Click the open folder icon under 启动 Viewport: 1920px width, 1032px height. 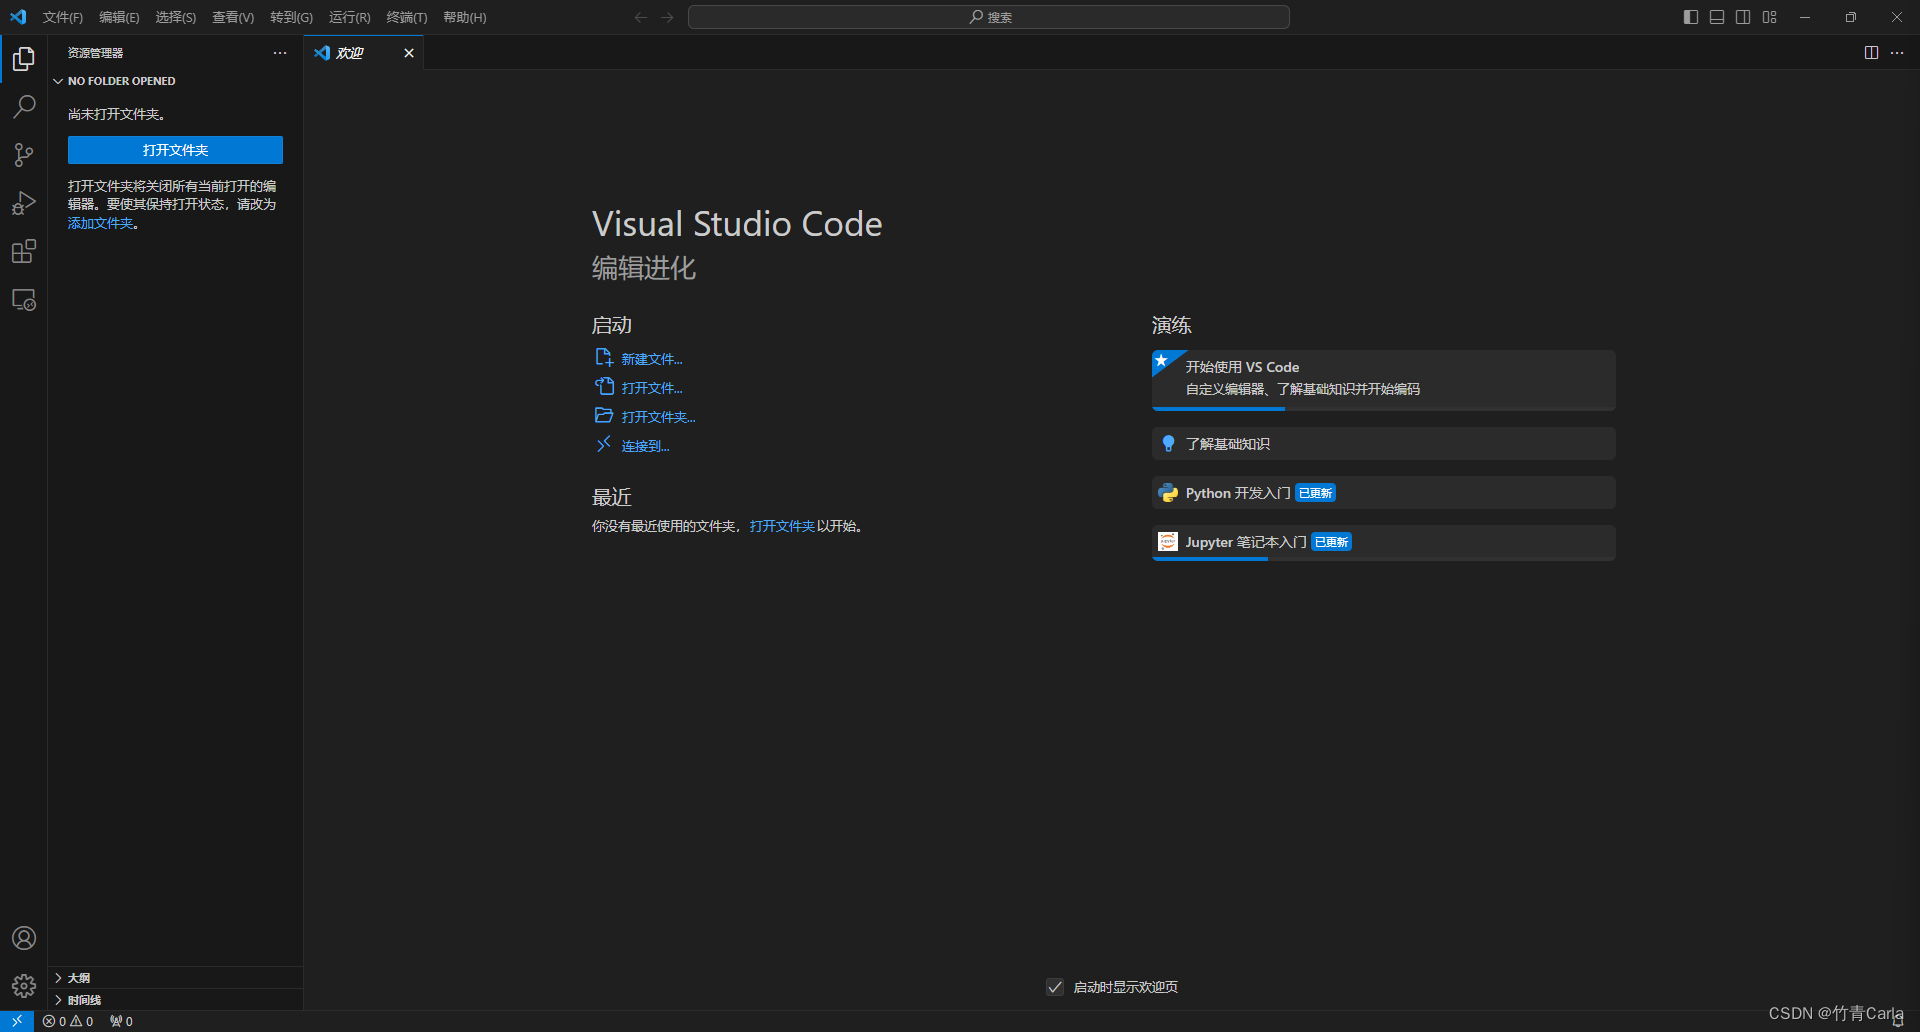pos(604,416)
